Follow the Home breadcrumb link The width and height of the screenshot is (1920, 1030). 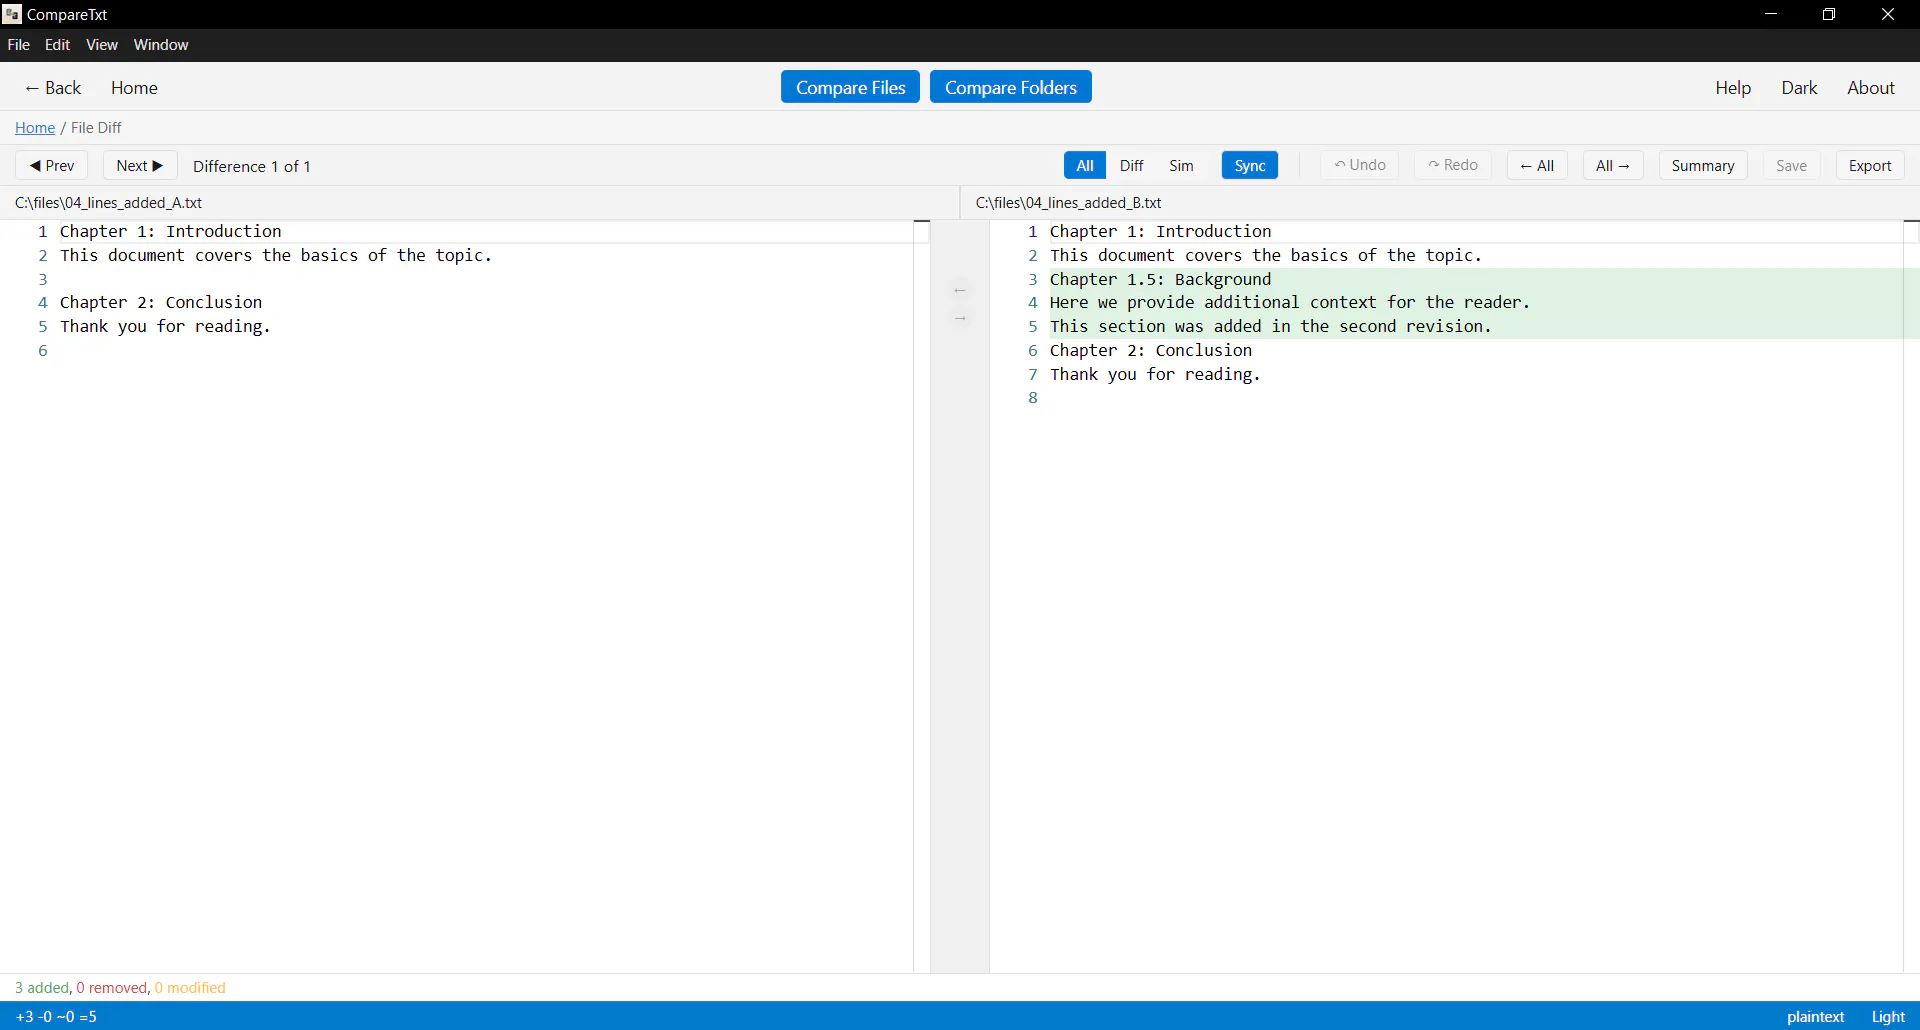(35, 128)
